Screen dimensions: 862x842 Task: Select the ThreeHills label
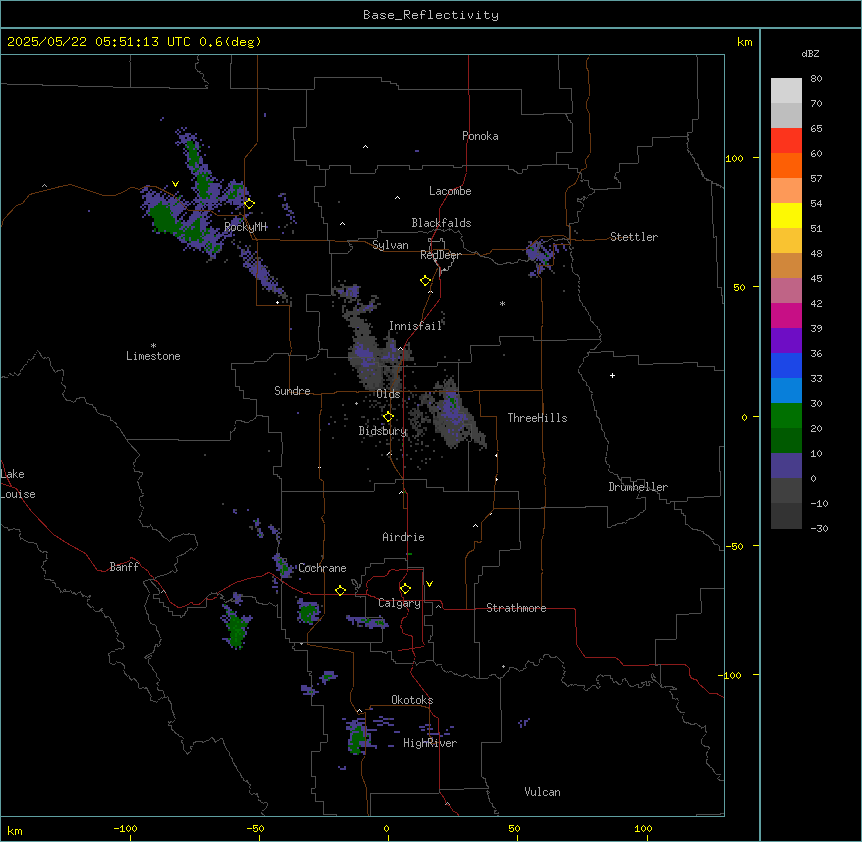[537, 418]
